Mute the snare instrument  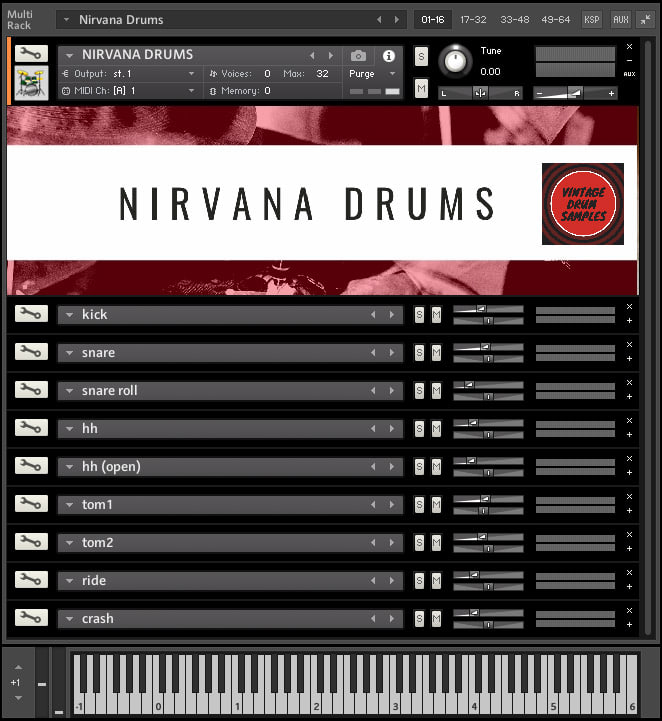pos(436,353)
